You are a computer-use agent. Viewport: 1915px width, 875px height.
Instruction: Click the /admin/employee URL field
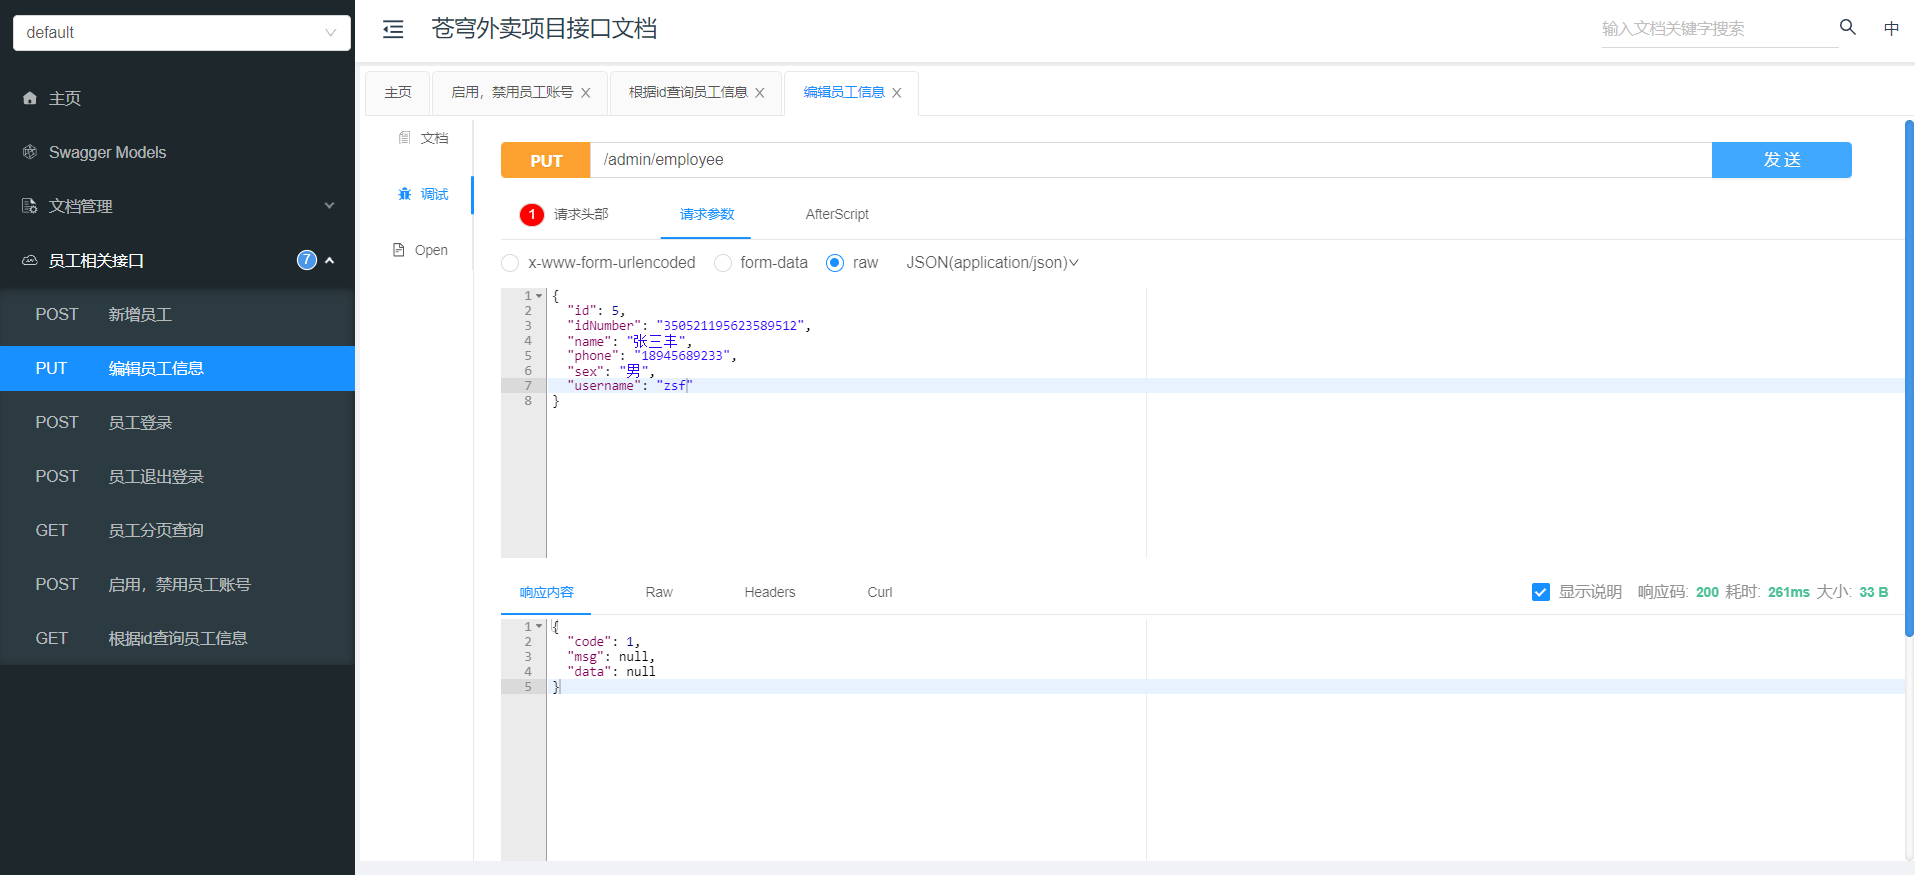[x=1151, y=160]
